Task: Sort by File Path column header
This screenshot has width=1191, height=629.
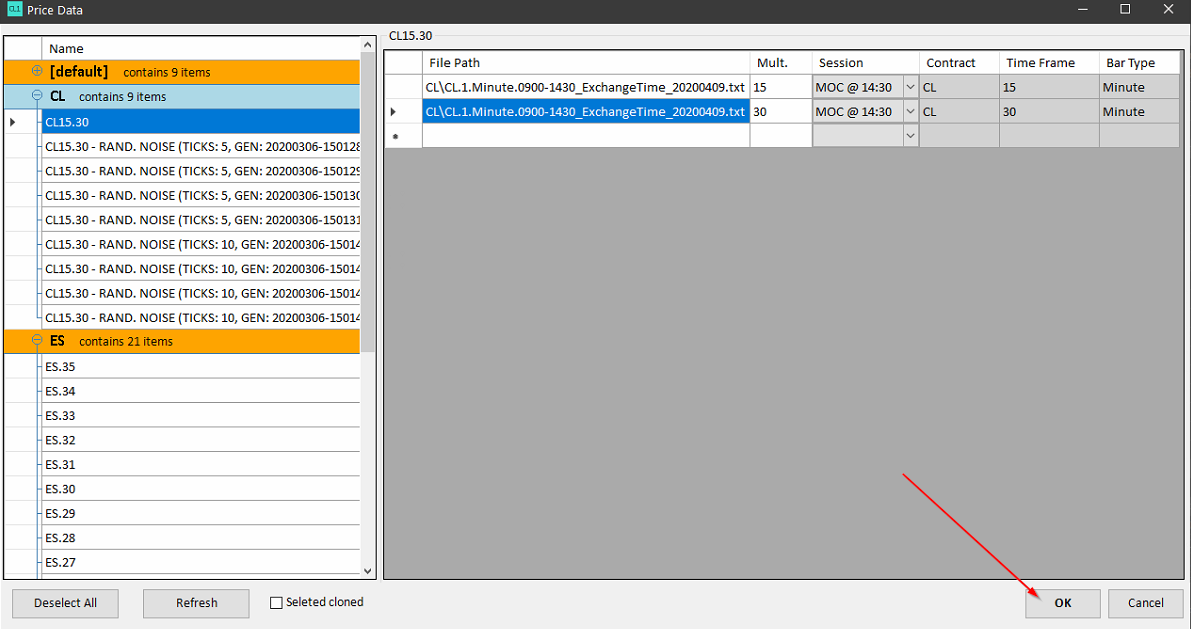Action: coord(585,63)
